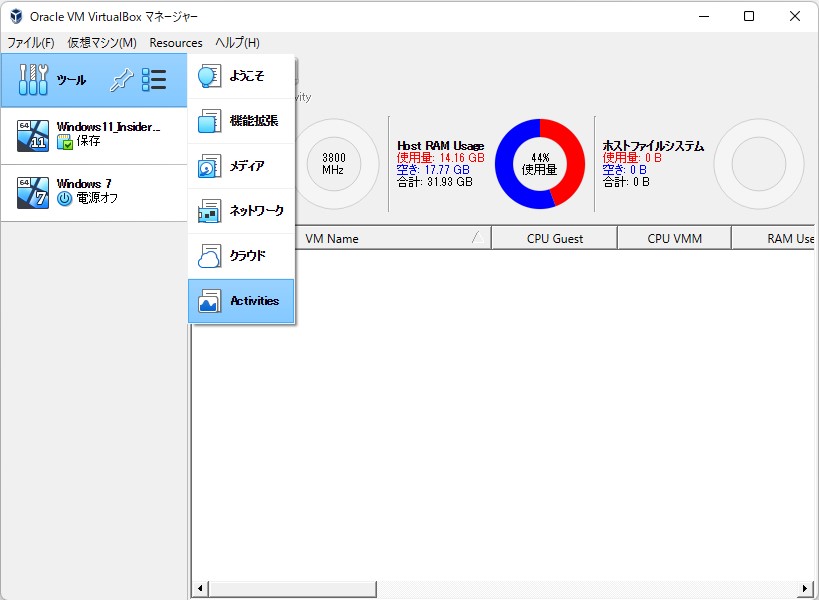Click the 合計: 31.93 GB text

coord(435,182)
